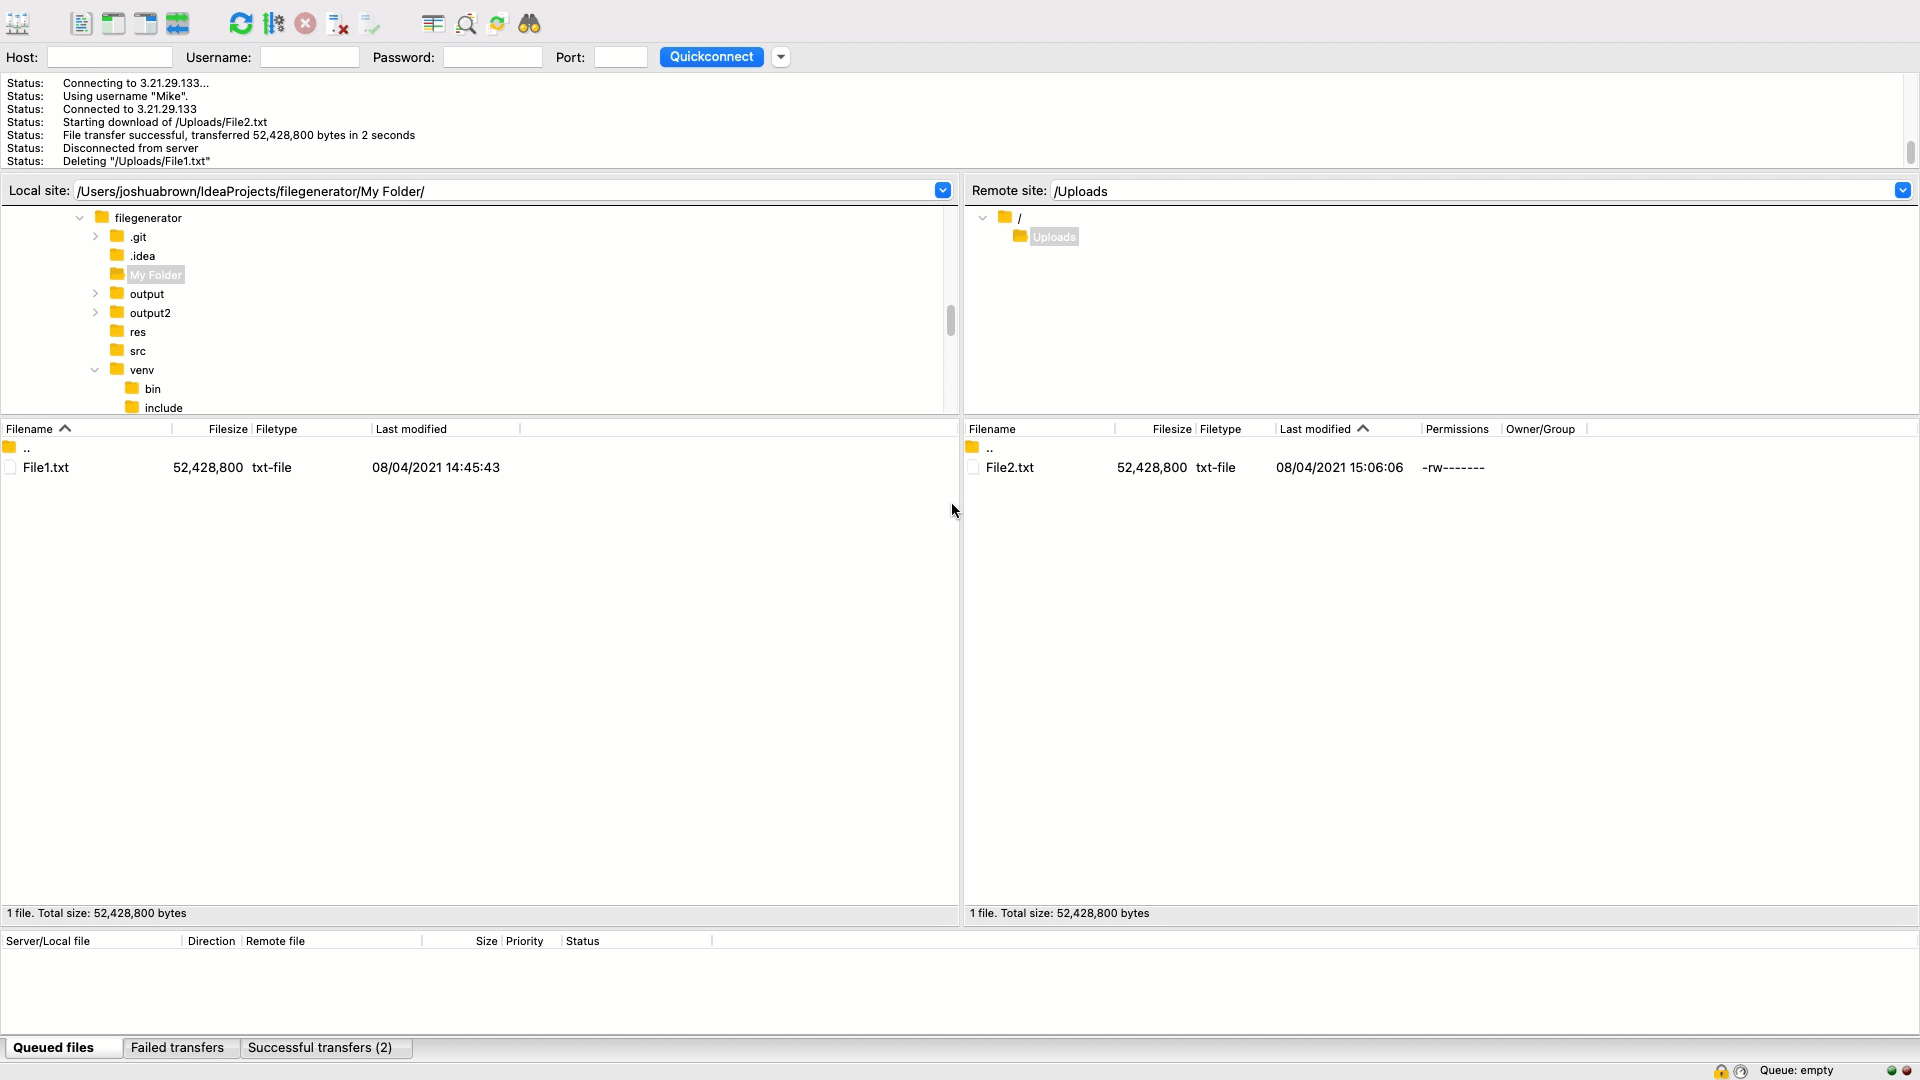Refresh file and folder lists icon

click(241, 23)
